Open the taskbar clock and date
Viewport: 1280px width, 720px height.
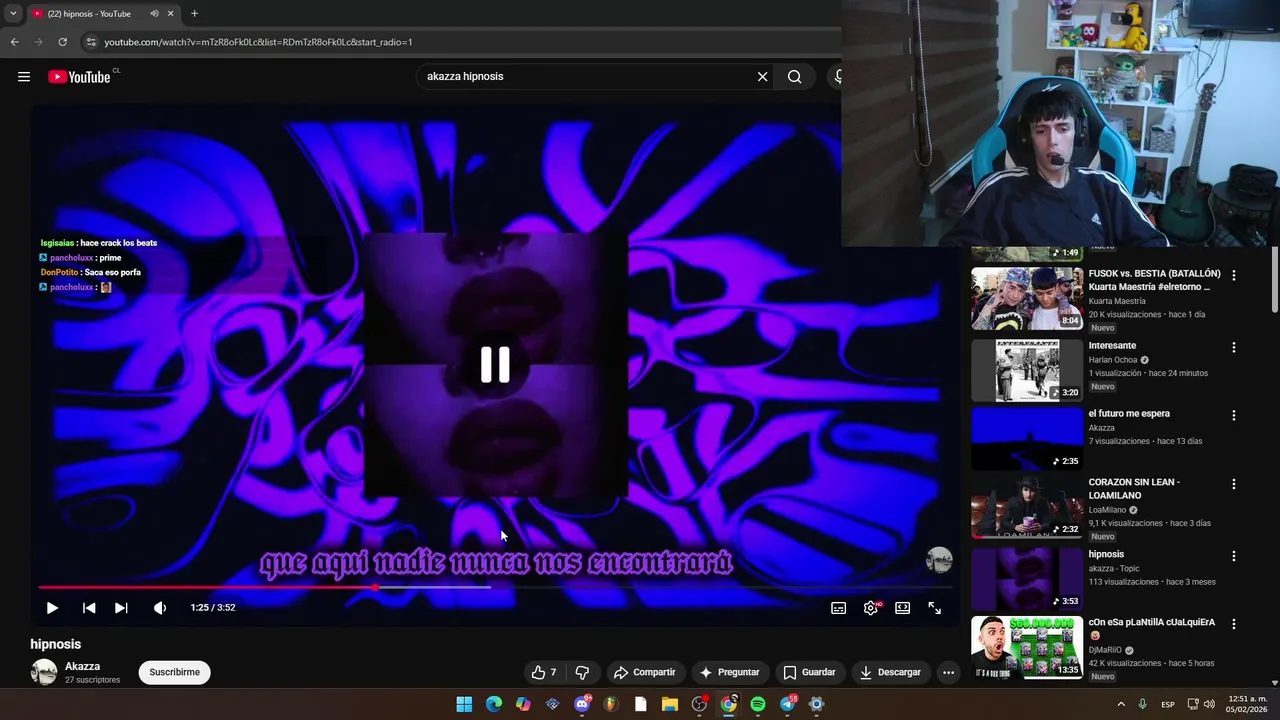tap(1246, 704)
